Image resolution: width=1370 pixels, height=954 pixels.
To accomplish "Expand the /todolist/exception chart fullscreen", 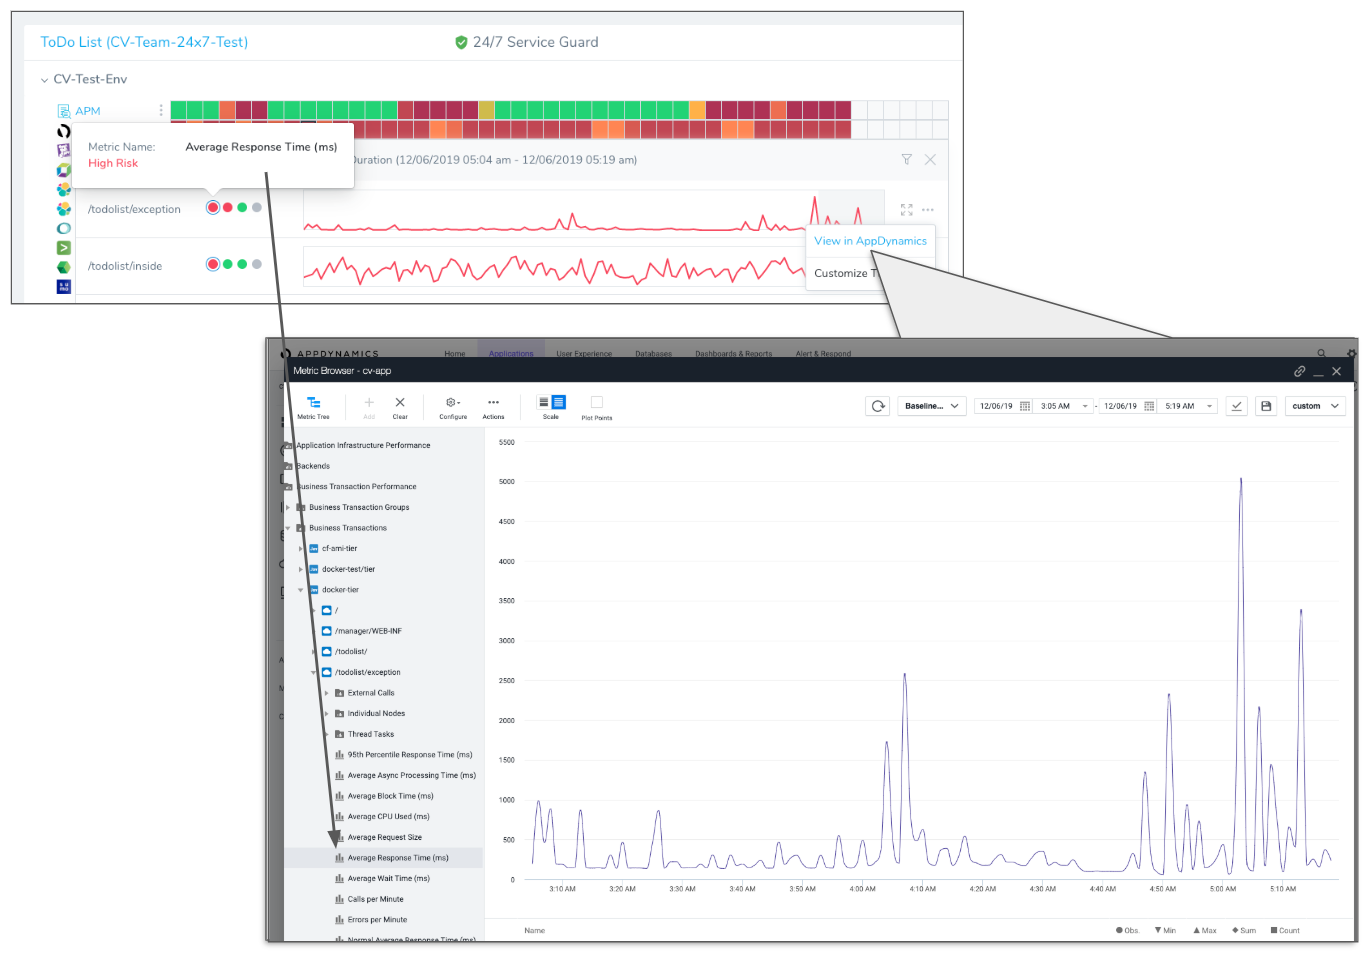I will (906, 210).
